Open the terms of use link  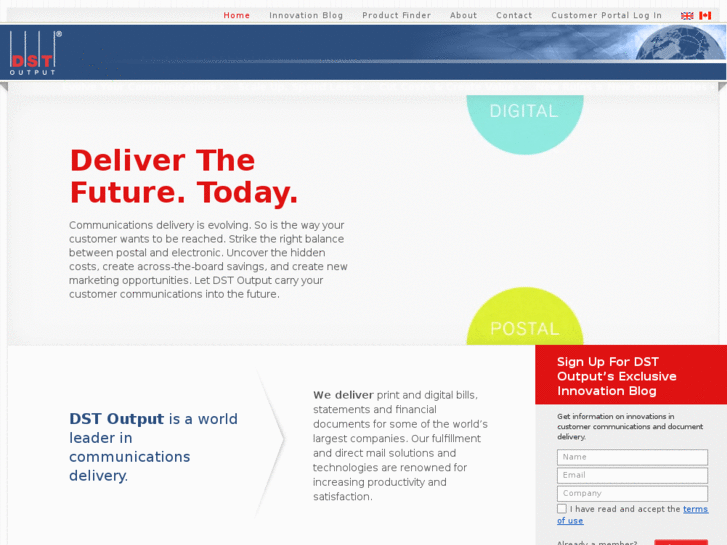pos(695,509)
